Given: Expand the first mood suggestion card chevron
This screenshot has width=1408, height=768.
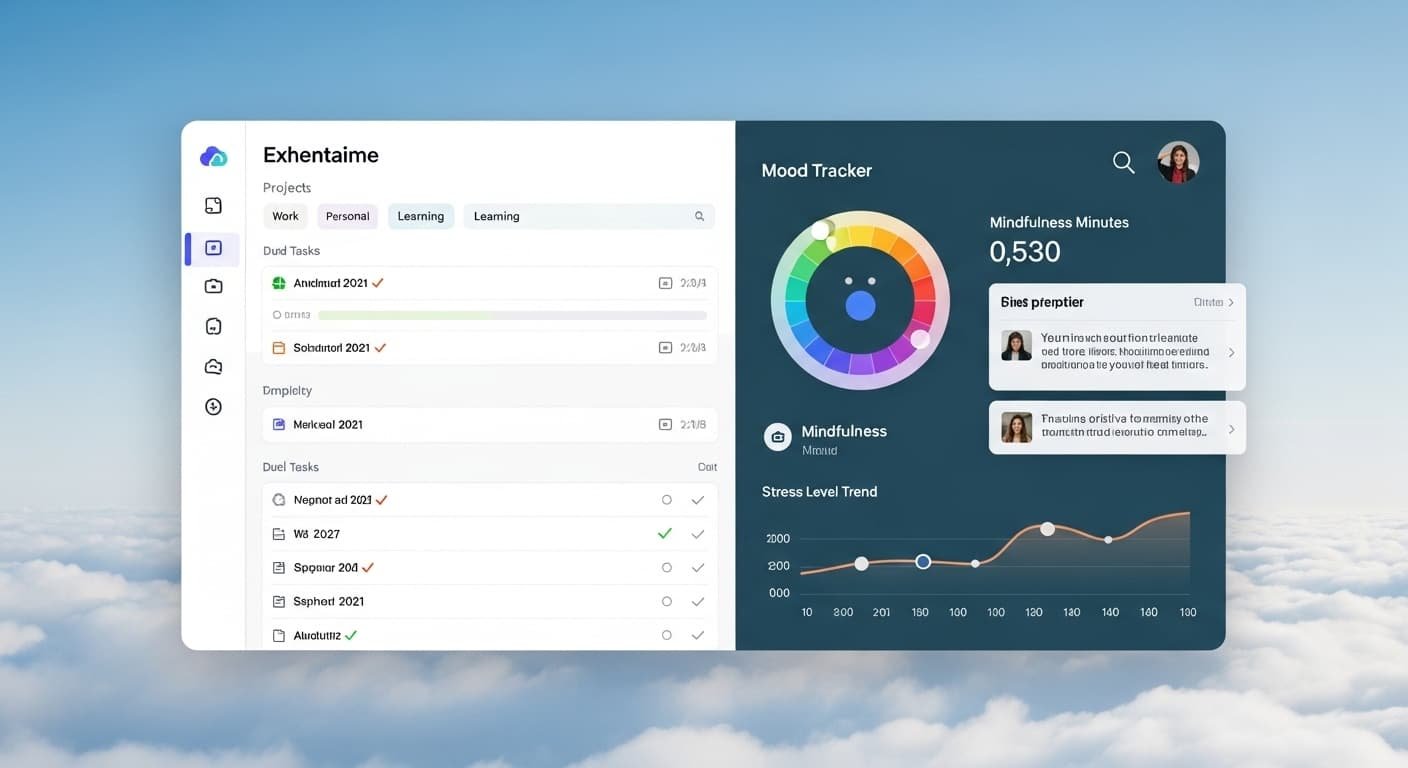Looking at the screenshot, I should click(x=1231, y=352).
